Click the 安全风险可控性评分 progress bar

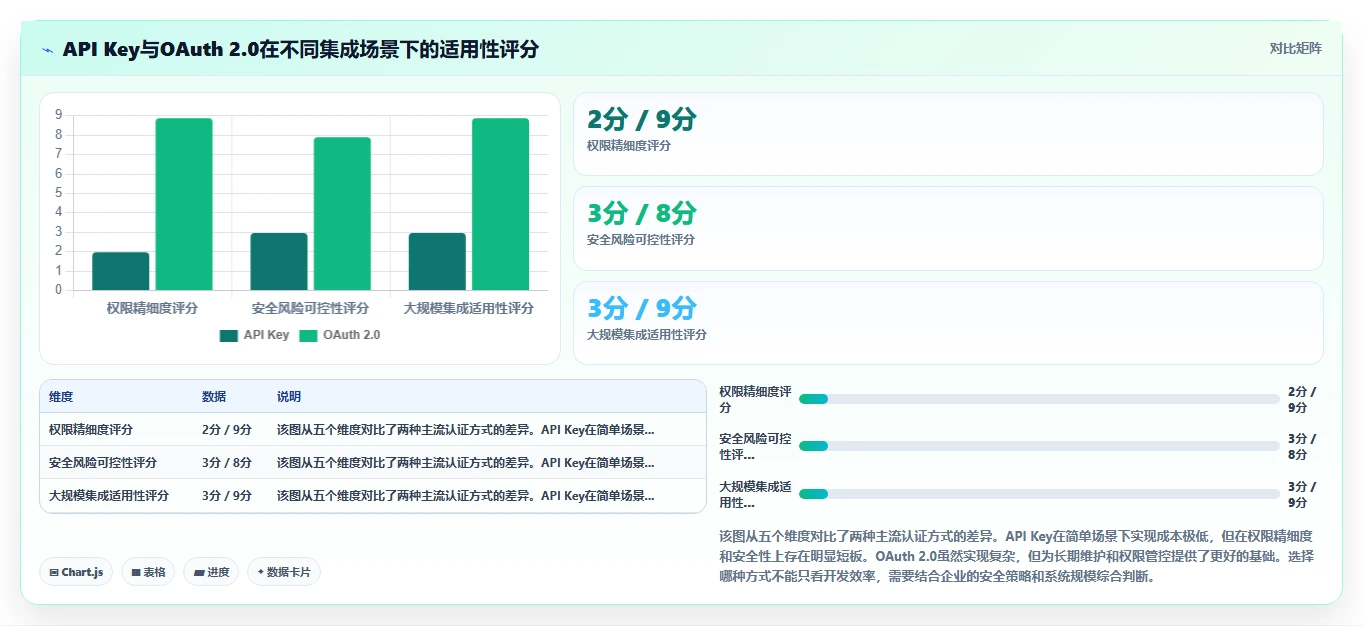click(x=1039, y=446)
